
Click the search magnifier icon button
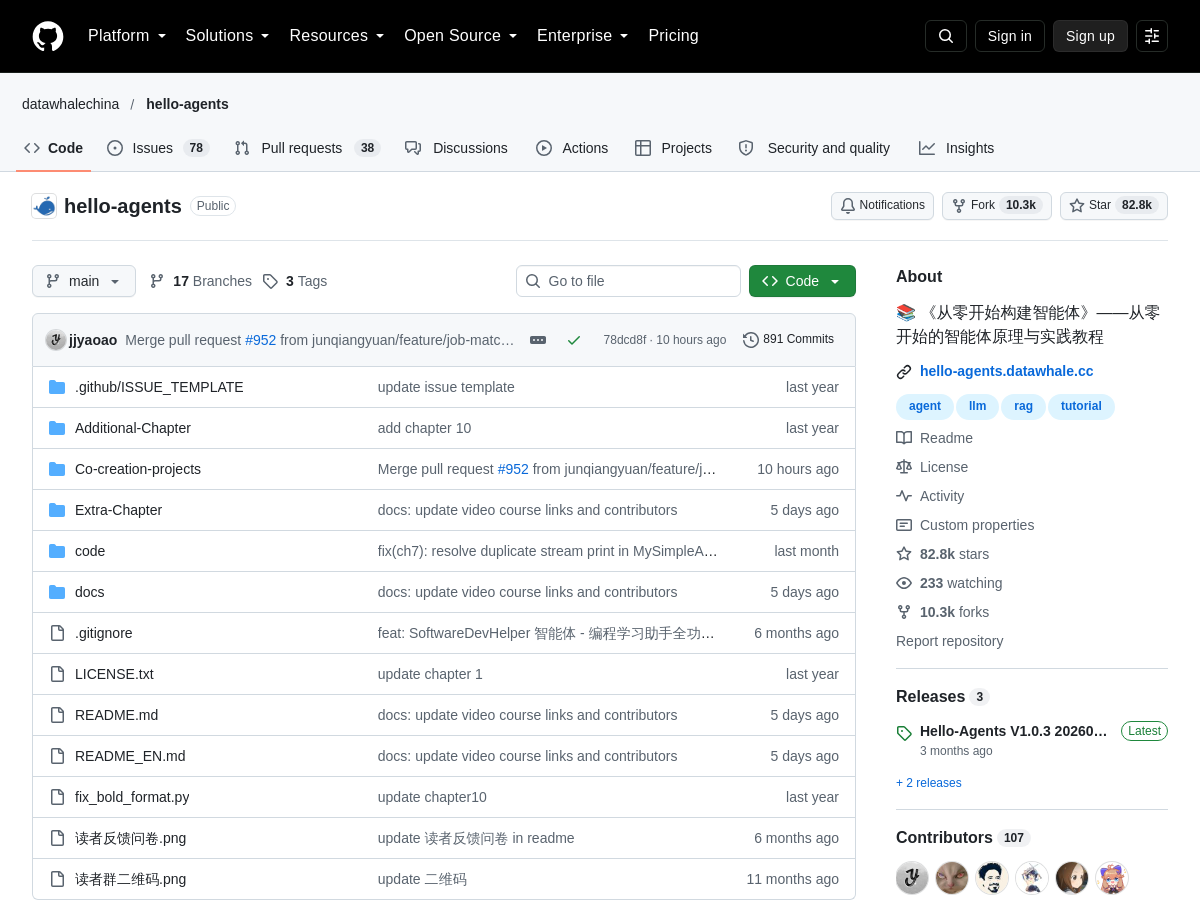pos(946,36)
